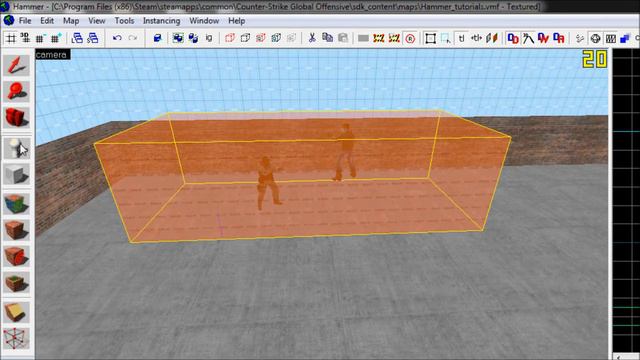Screen dimensions: 640x360
Task: Click the Load Window State icon
Action: click(77, 38)
